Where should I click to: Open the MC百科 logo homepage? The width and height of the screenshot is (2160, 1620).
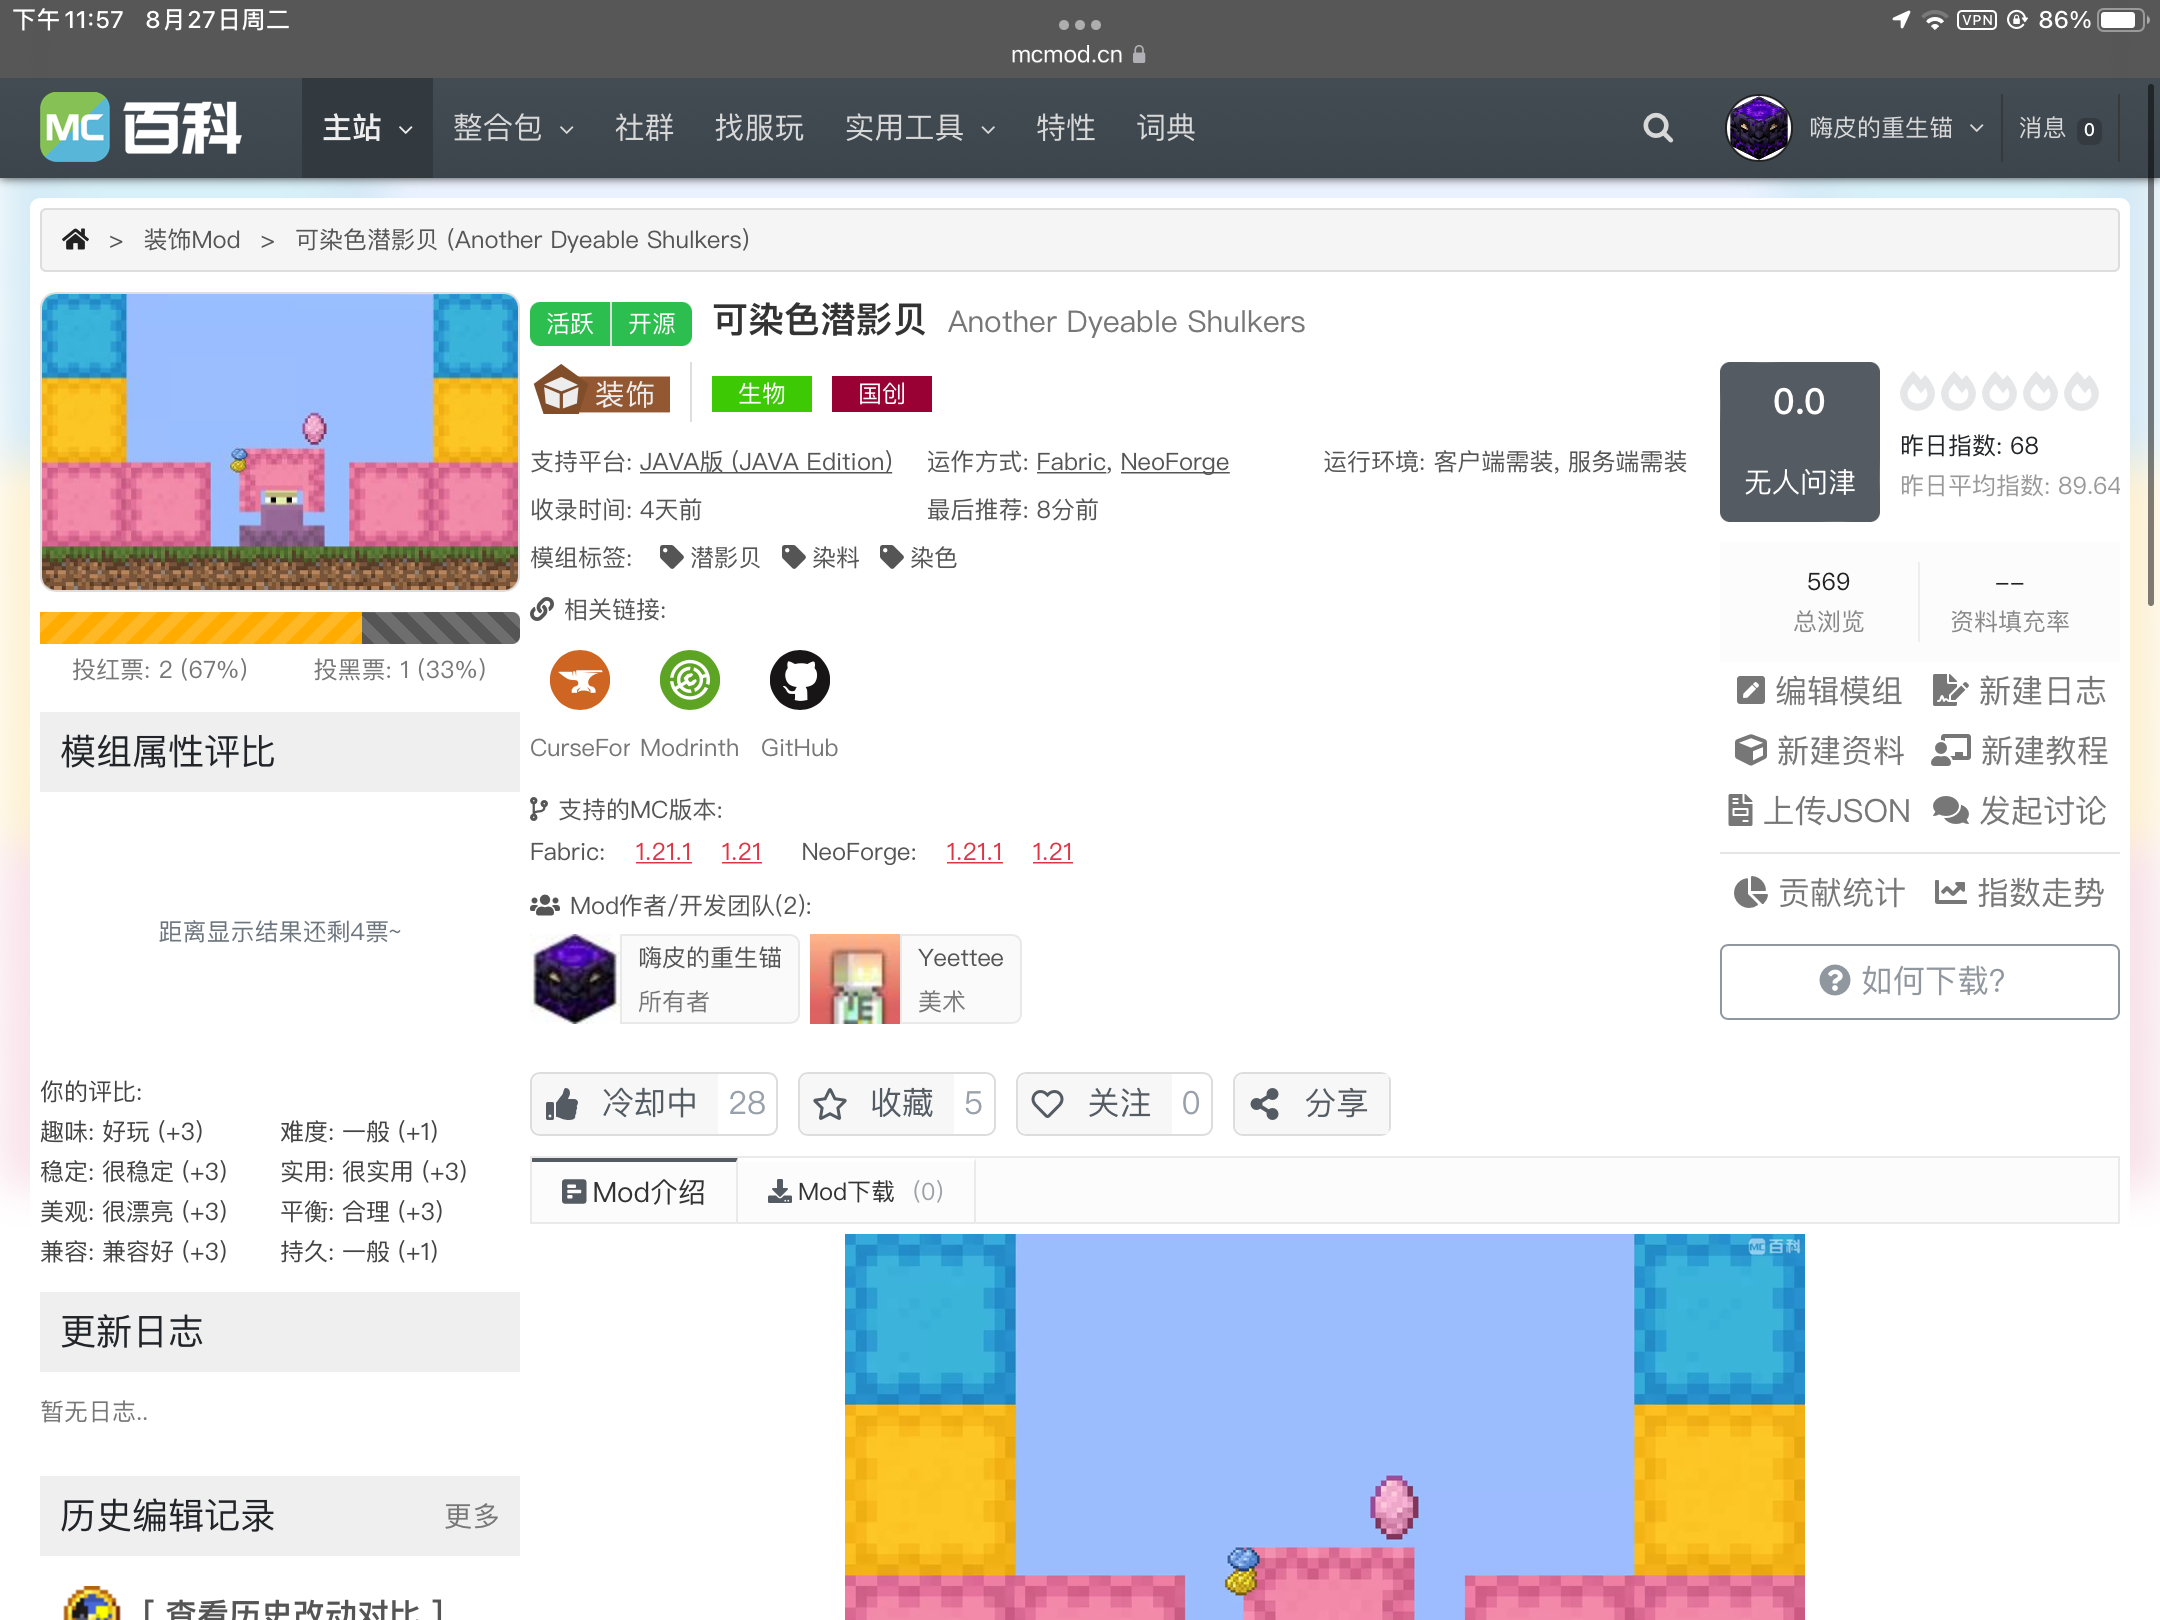pyautogui.click(x=141, y=127)
